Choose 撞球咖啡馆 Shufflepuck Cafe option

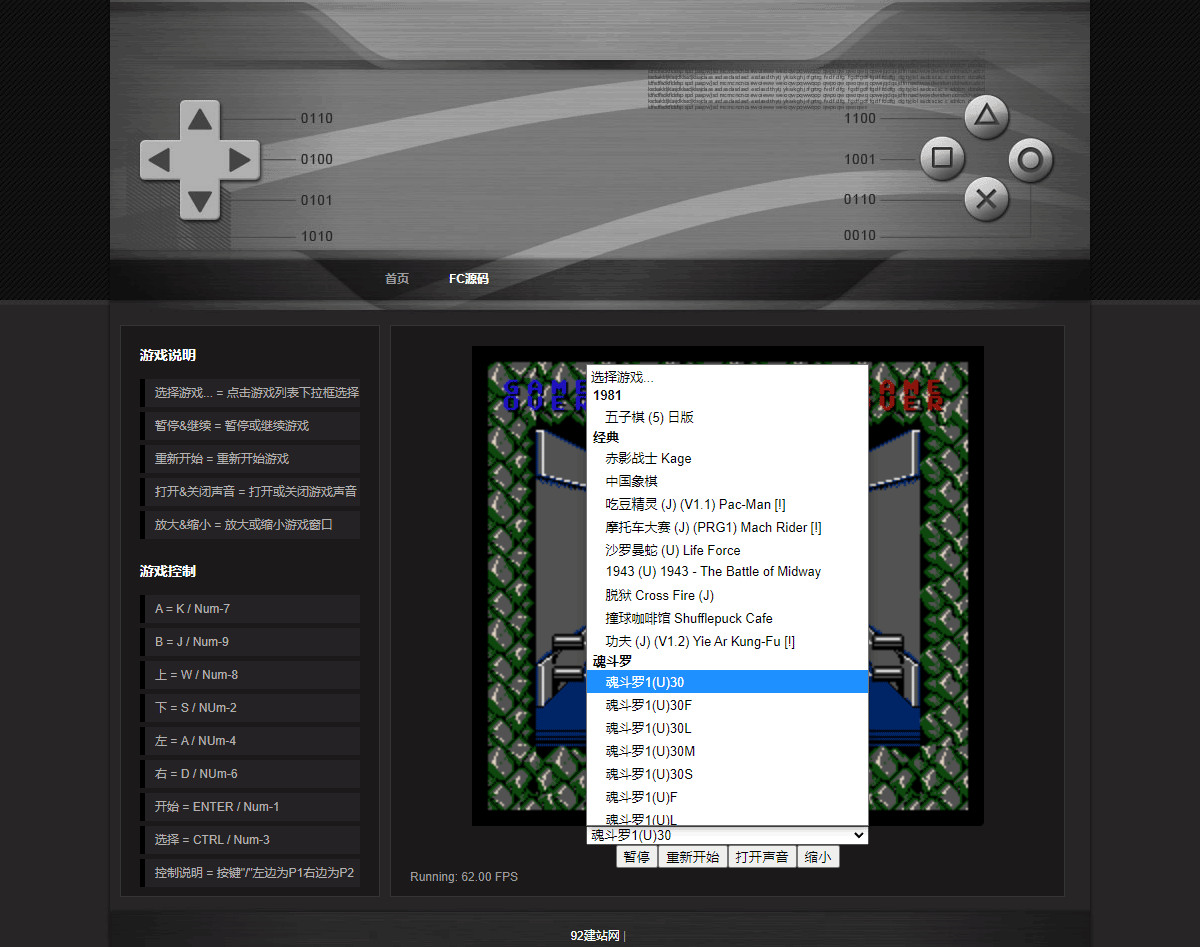click(x=727, y=618)
